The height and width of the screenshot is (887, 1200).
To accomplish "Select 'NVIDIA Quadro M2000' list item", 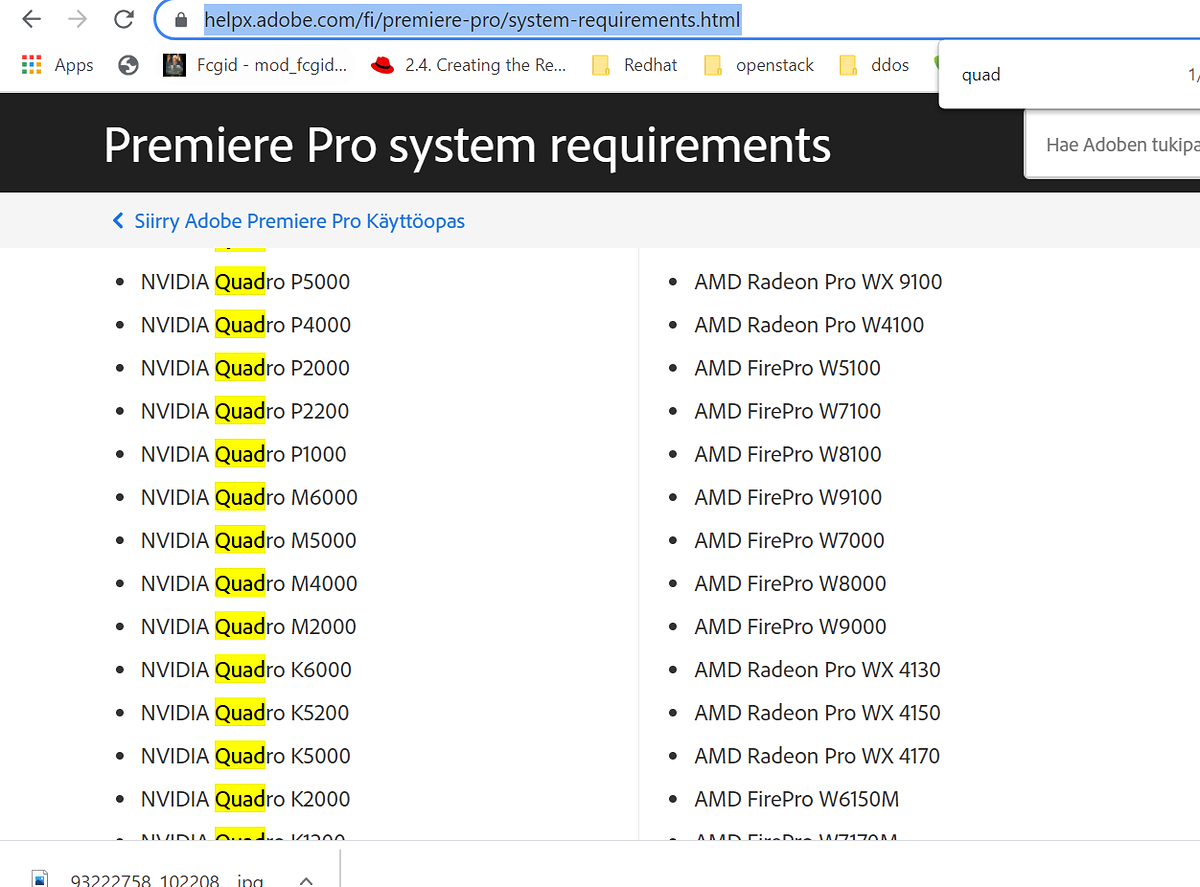I will pos(249,626).
